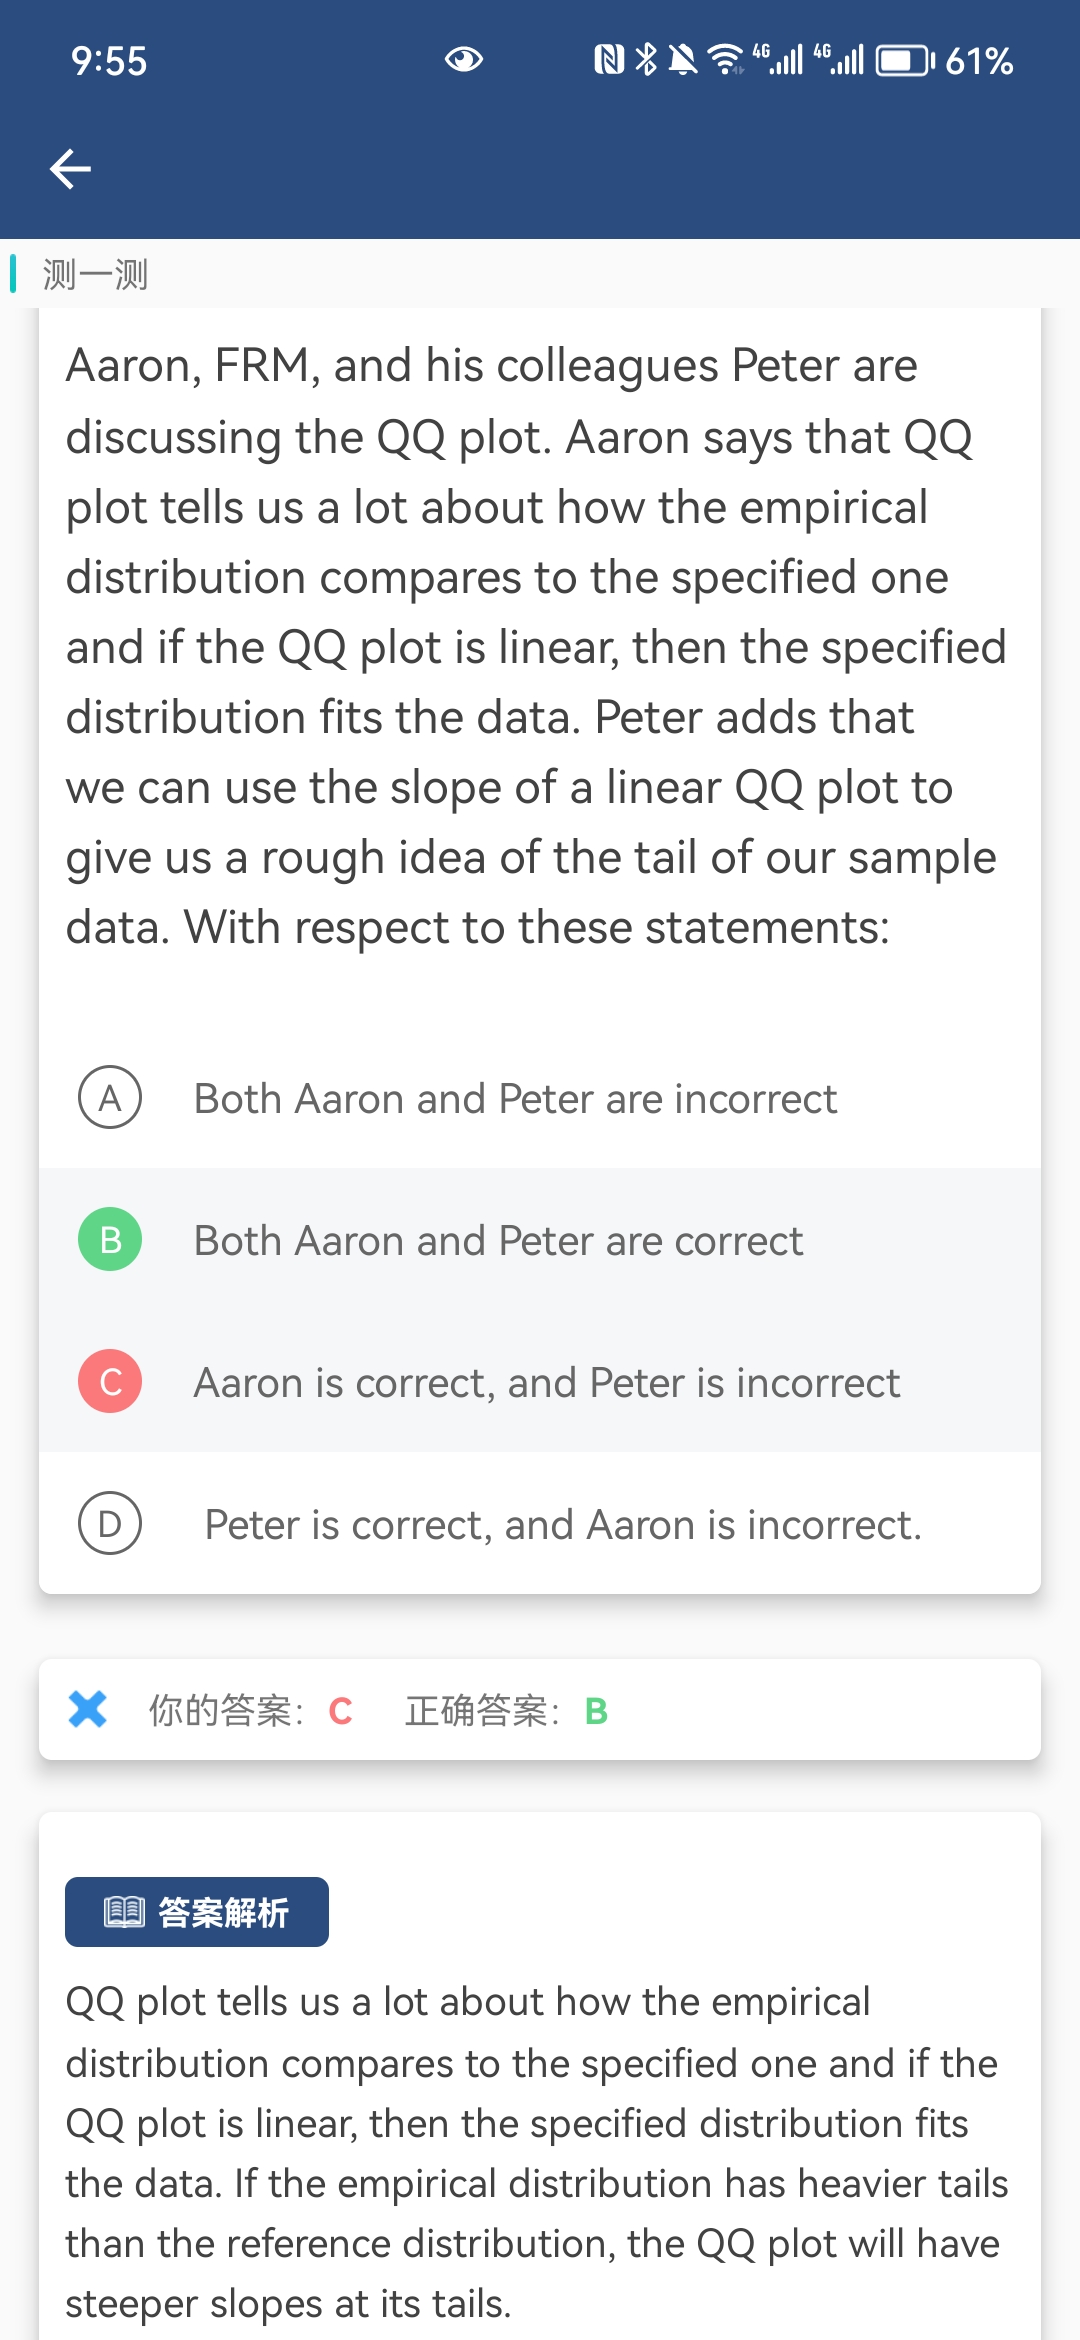
Task: Tap the eye comfort icon in status bar
Action: pyautogui.click(x=463, y=60)
